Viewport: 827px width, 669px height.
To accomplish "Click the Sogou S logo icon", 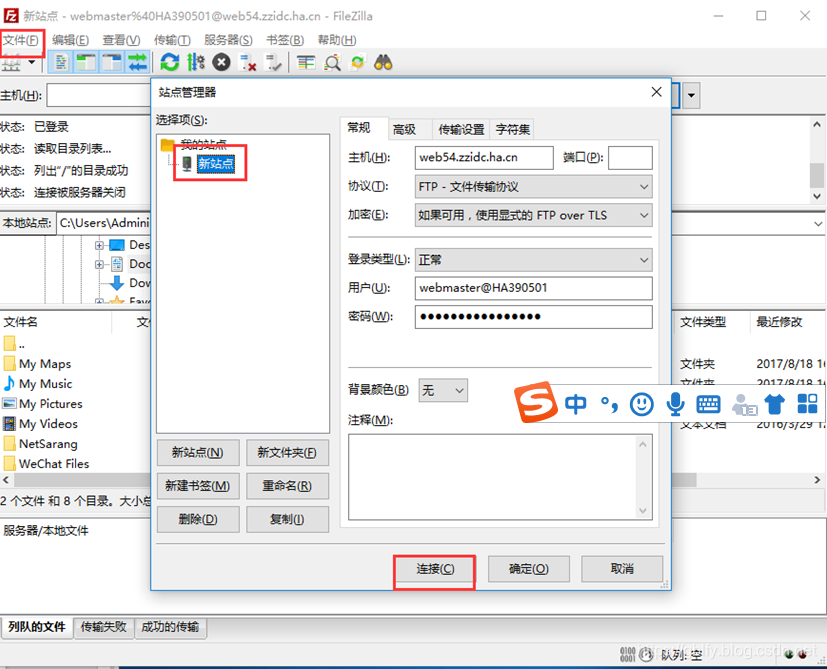I will click(536, 402).
